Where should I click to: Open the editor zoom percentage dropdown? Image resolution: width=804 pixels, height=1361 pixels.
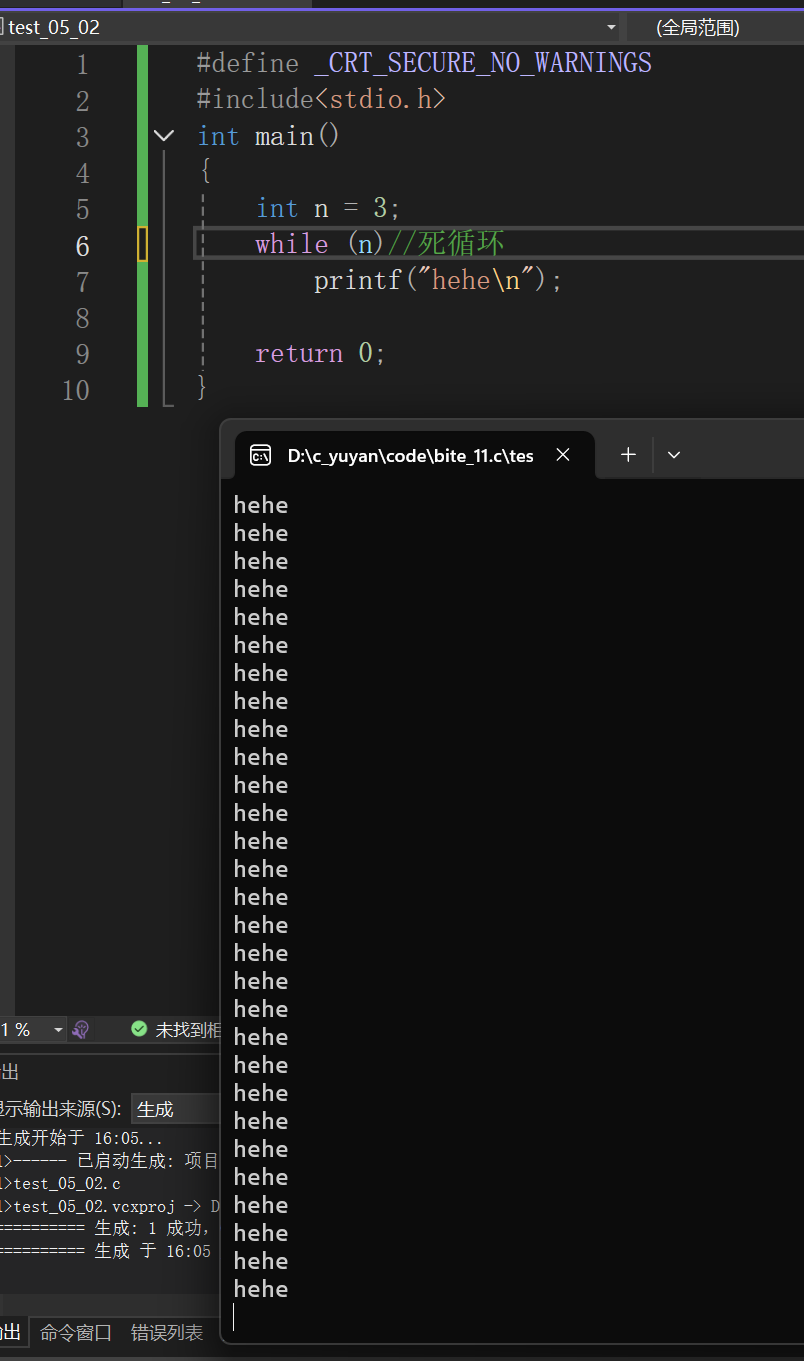58,1029
